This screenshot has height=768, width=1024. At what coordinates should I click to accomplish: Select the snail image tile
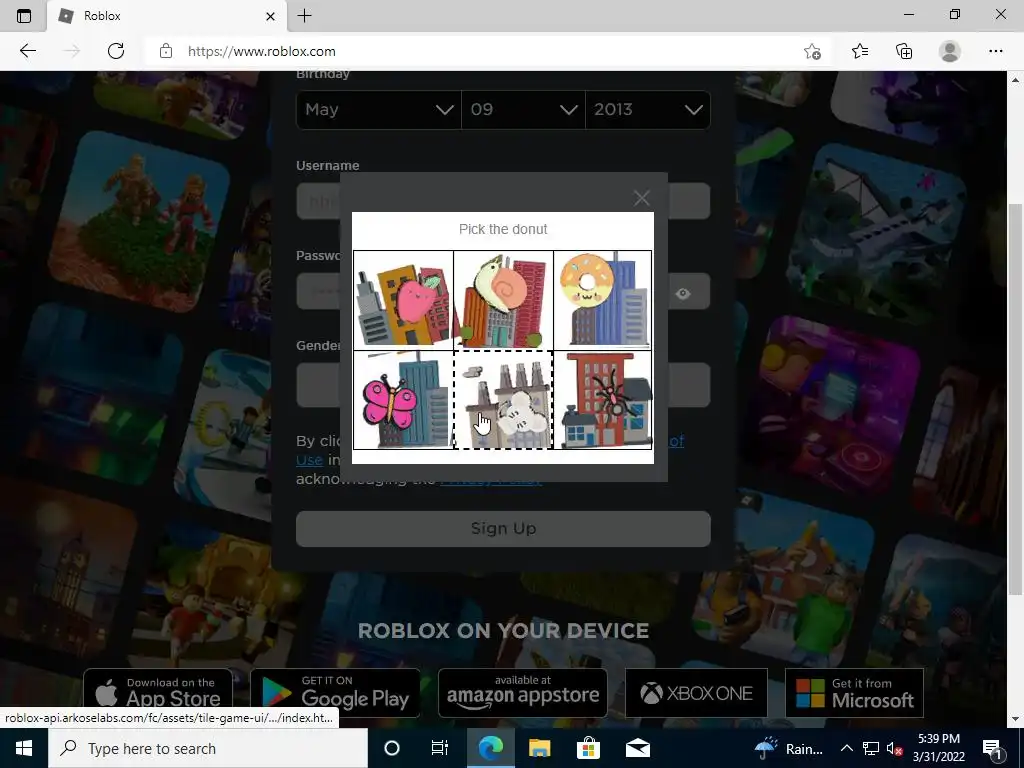[503, 300]
